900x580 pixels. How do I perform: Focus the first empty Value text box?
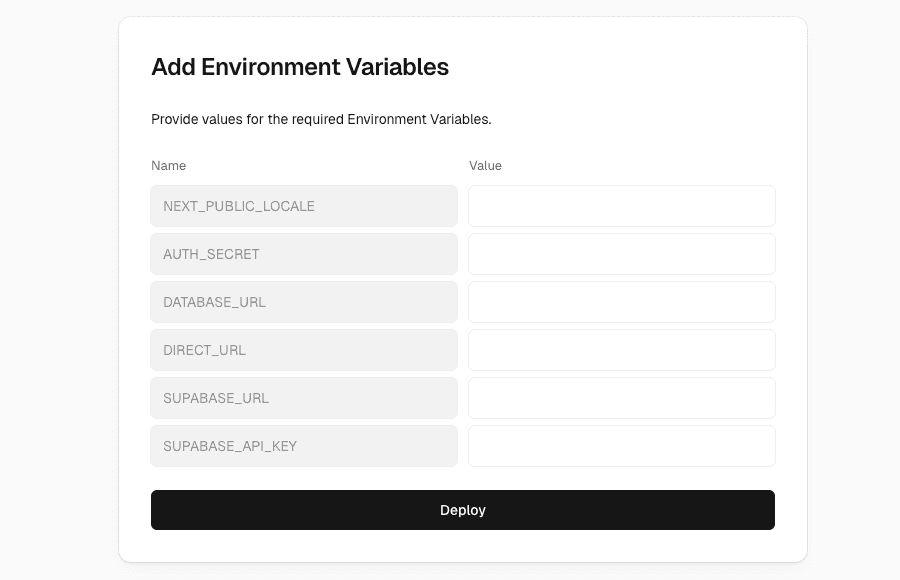[x=621, y=206]
